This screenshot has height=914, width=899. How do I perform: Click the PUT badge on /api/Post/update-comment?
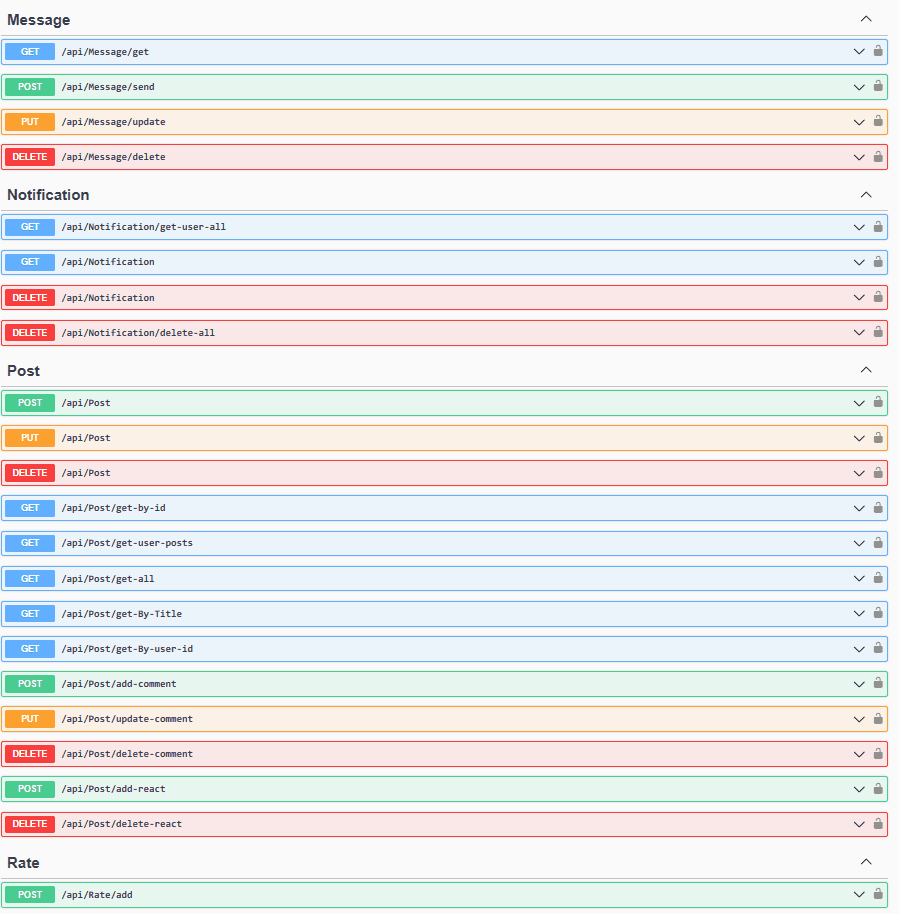(x=30, y=719)
